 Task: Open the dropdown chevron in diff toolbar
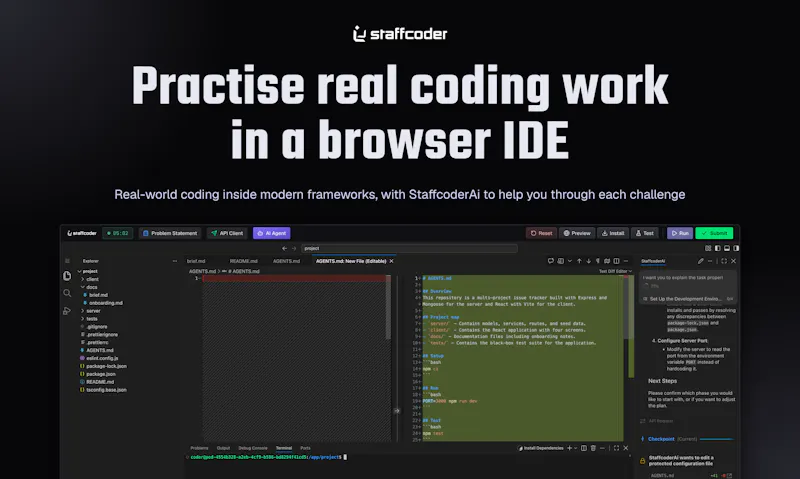coord(570,261)
